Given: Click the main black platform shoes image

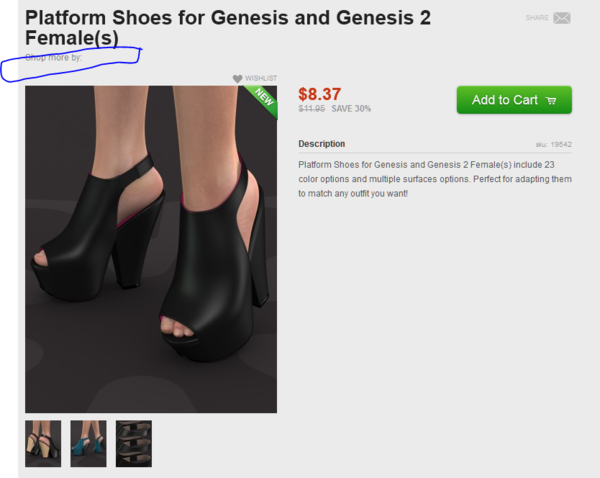Looking at the screenshot, I should [x=150, y=250].
